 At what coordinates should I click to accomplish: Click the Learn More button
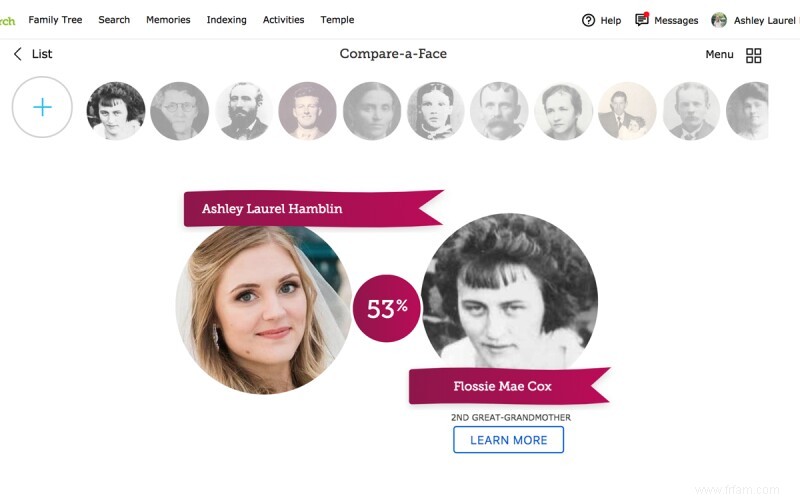point(508,440)
